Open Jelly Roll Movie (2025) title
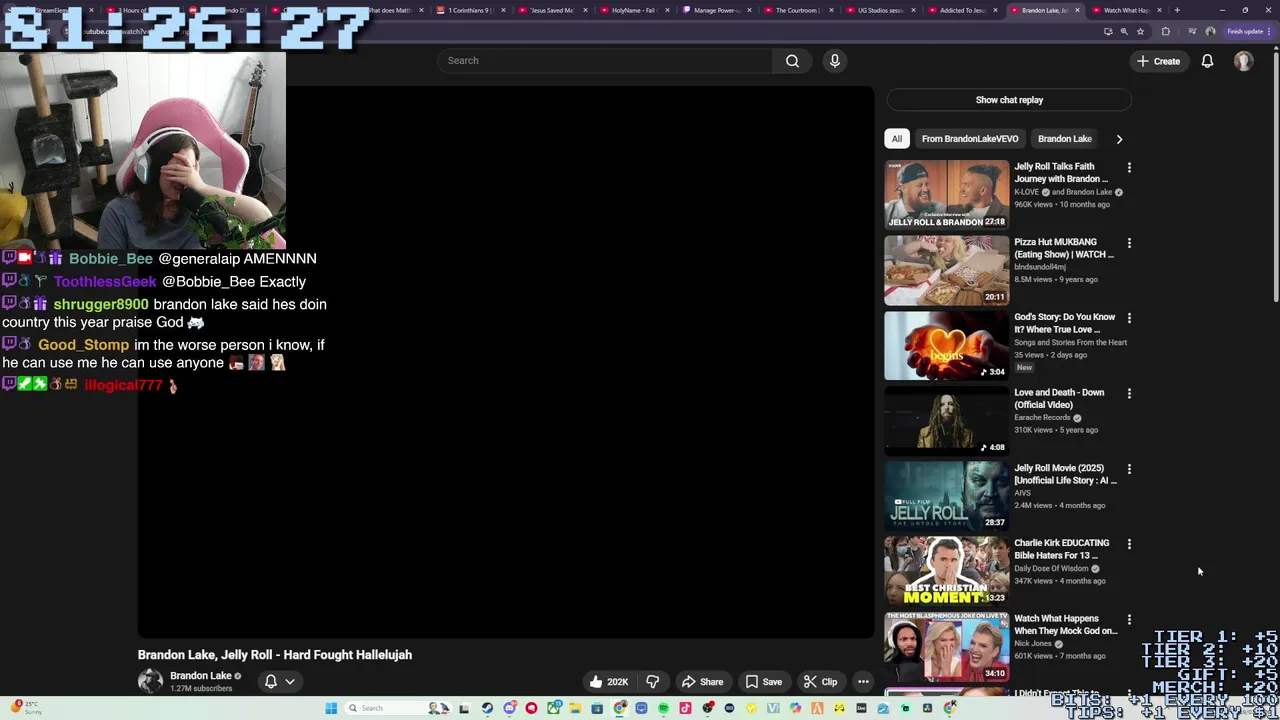Image resolution: width=1280 pixels, height=720 pixels. click(1065, 474)
